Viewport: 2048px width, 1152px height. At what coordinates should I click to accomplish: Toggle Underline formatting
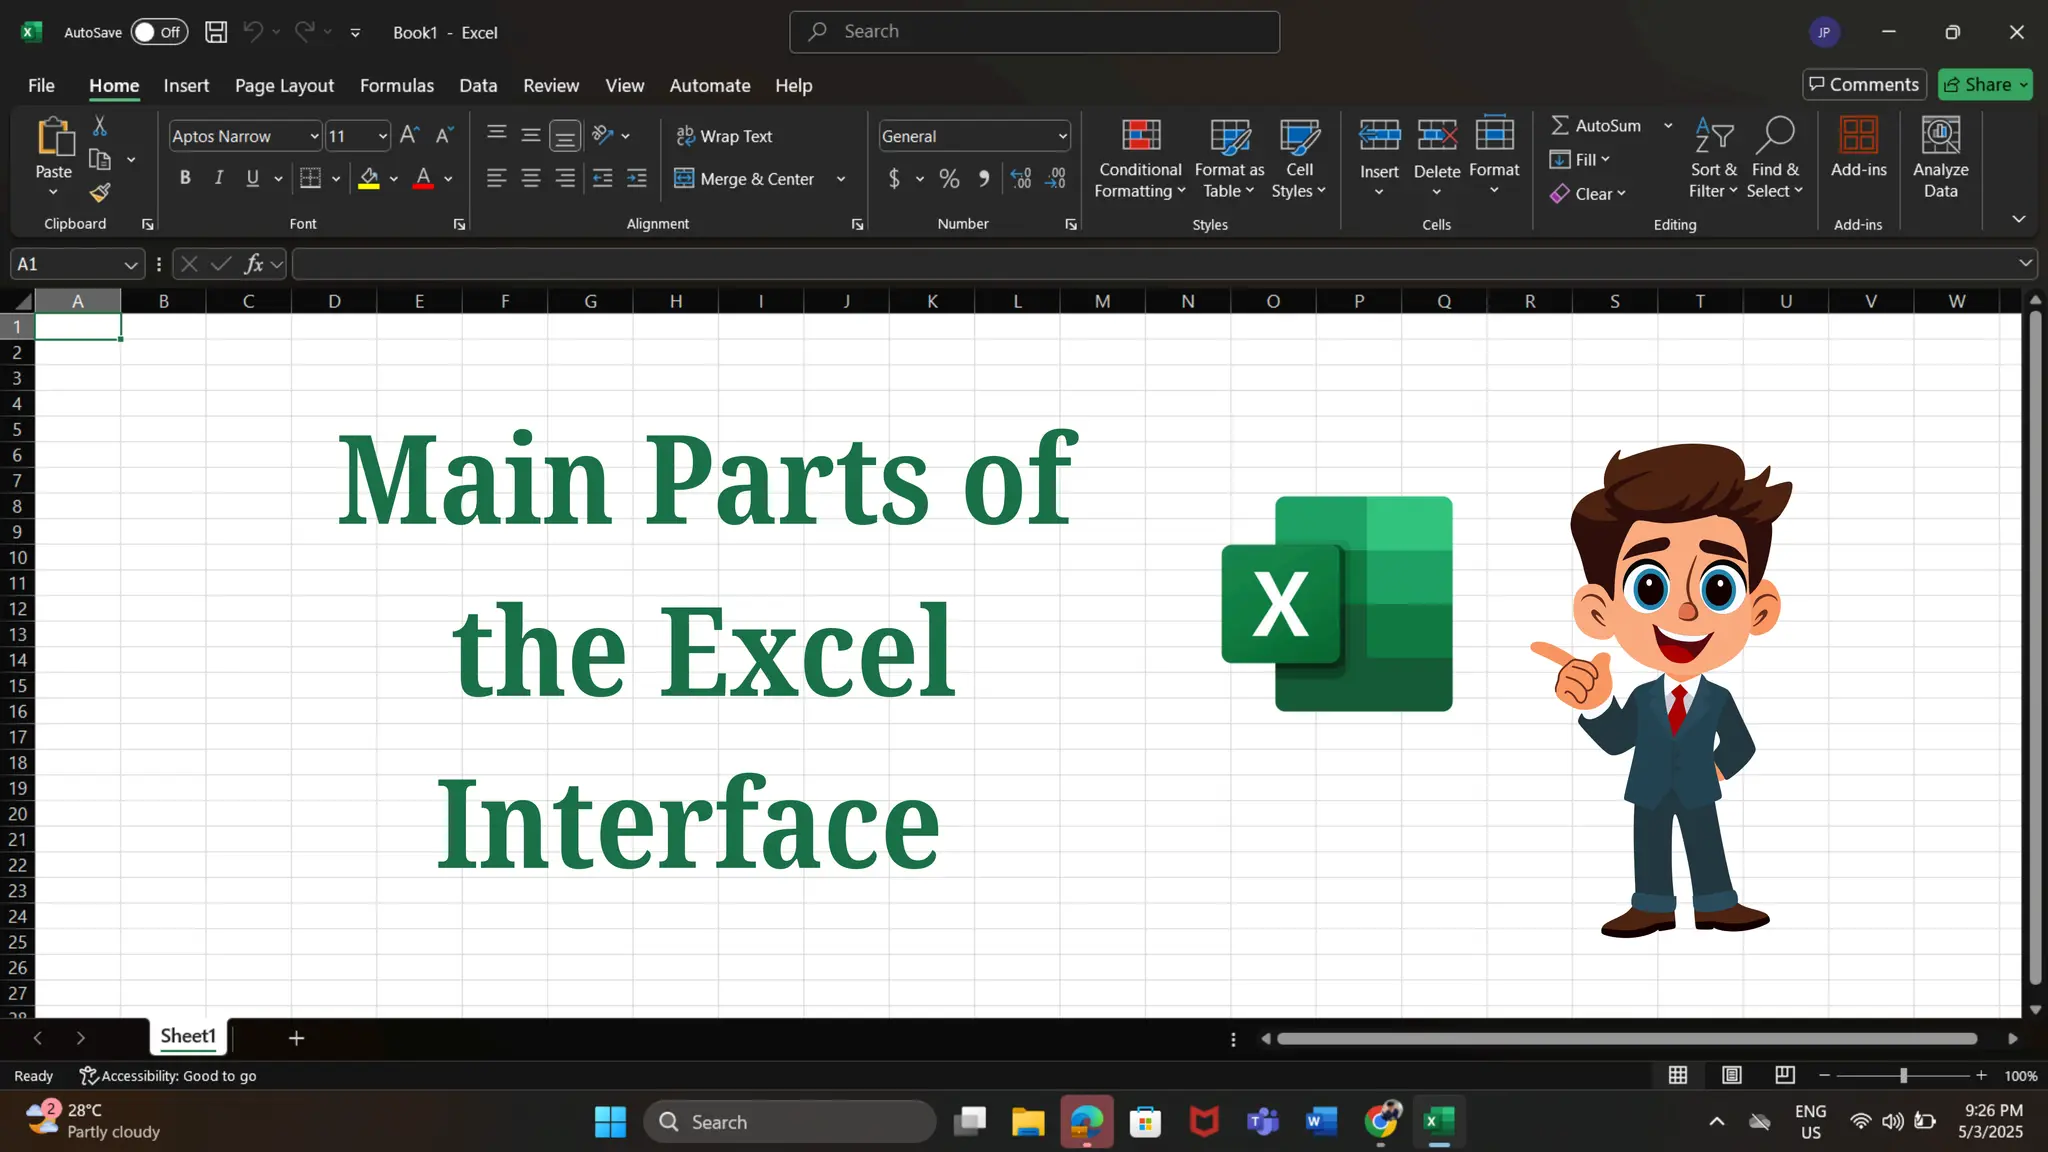(252, 178)
